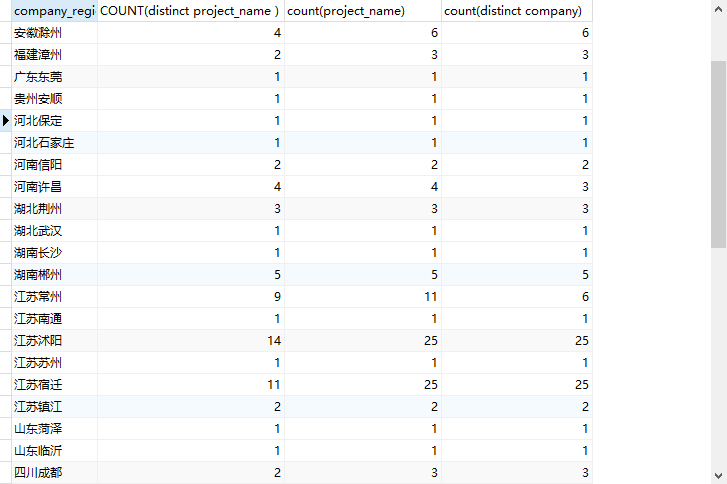This screenshot has width=727, height=484.
Task: Click distinct company value 3 in 河南许昌 row
Action: [517, 187]
